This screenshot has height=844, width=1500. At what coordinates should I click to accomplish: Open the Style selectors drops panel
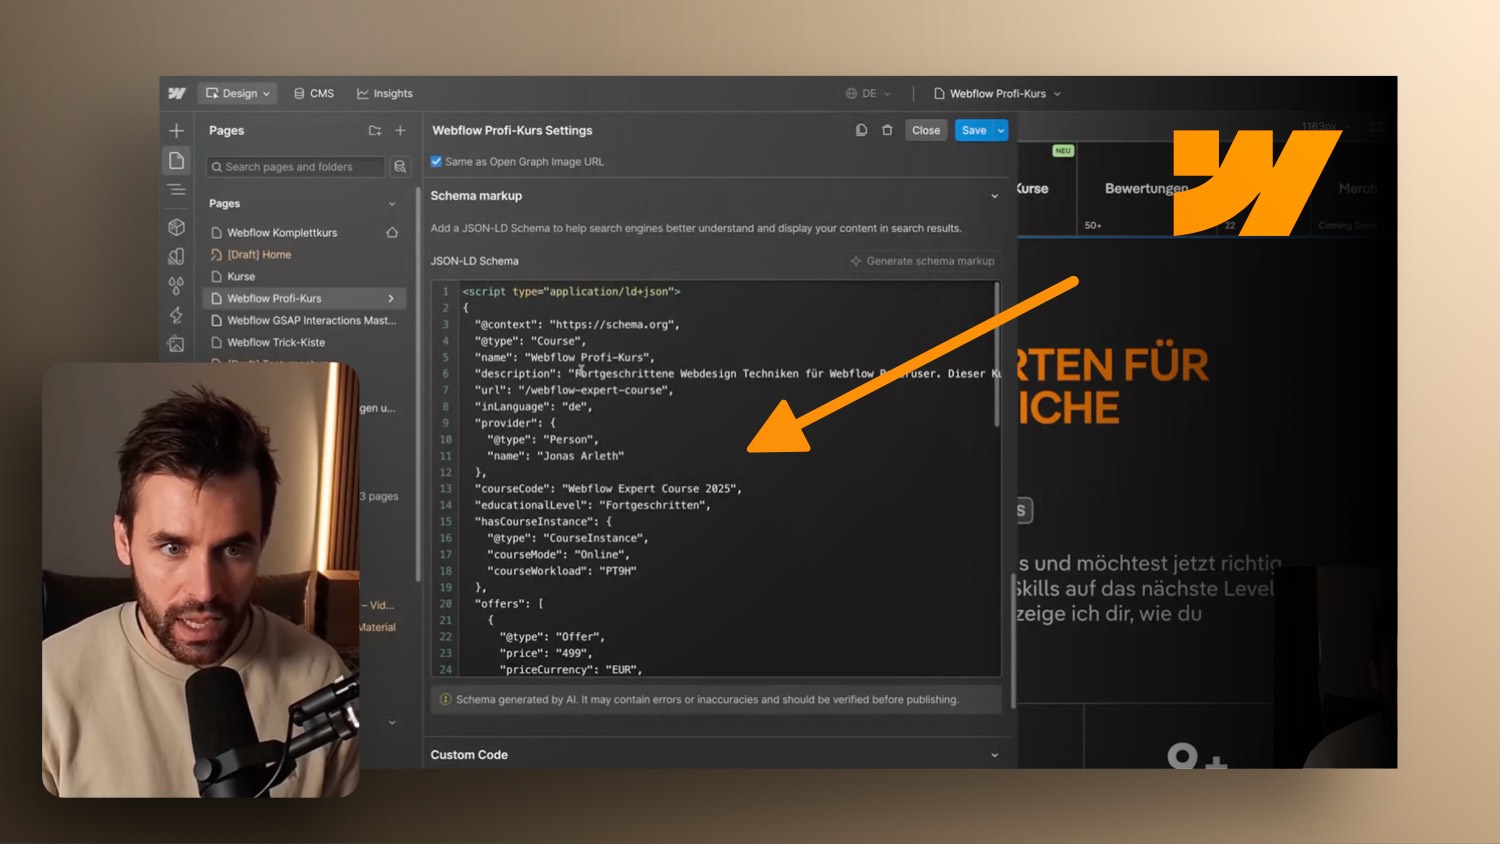tap(177, 286)
